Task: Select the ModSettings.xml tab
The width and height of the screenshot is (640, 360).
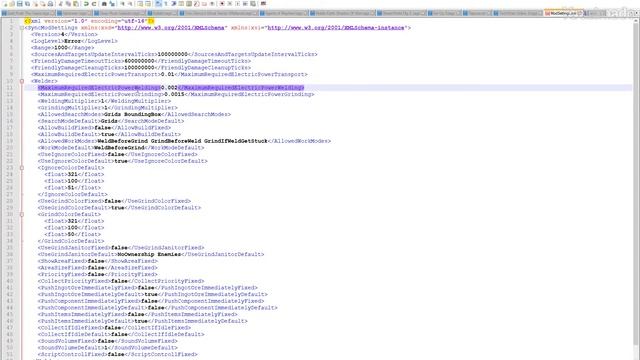Action: (x=563, y=13)
